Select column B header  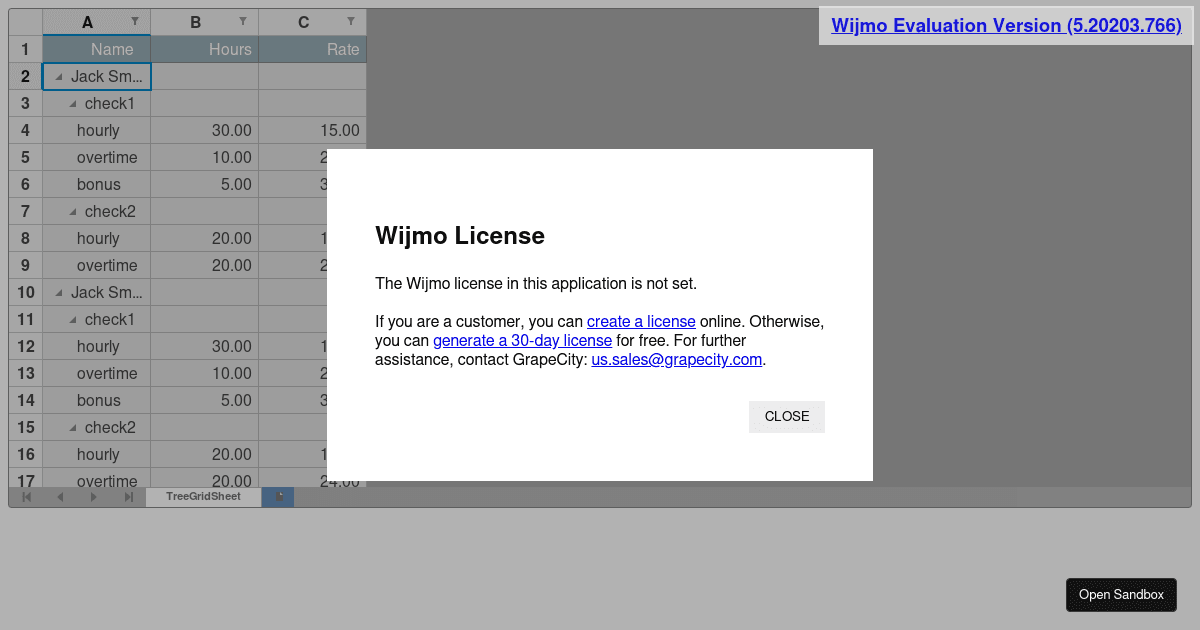click(x=205, y=22)
